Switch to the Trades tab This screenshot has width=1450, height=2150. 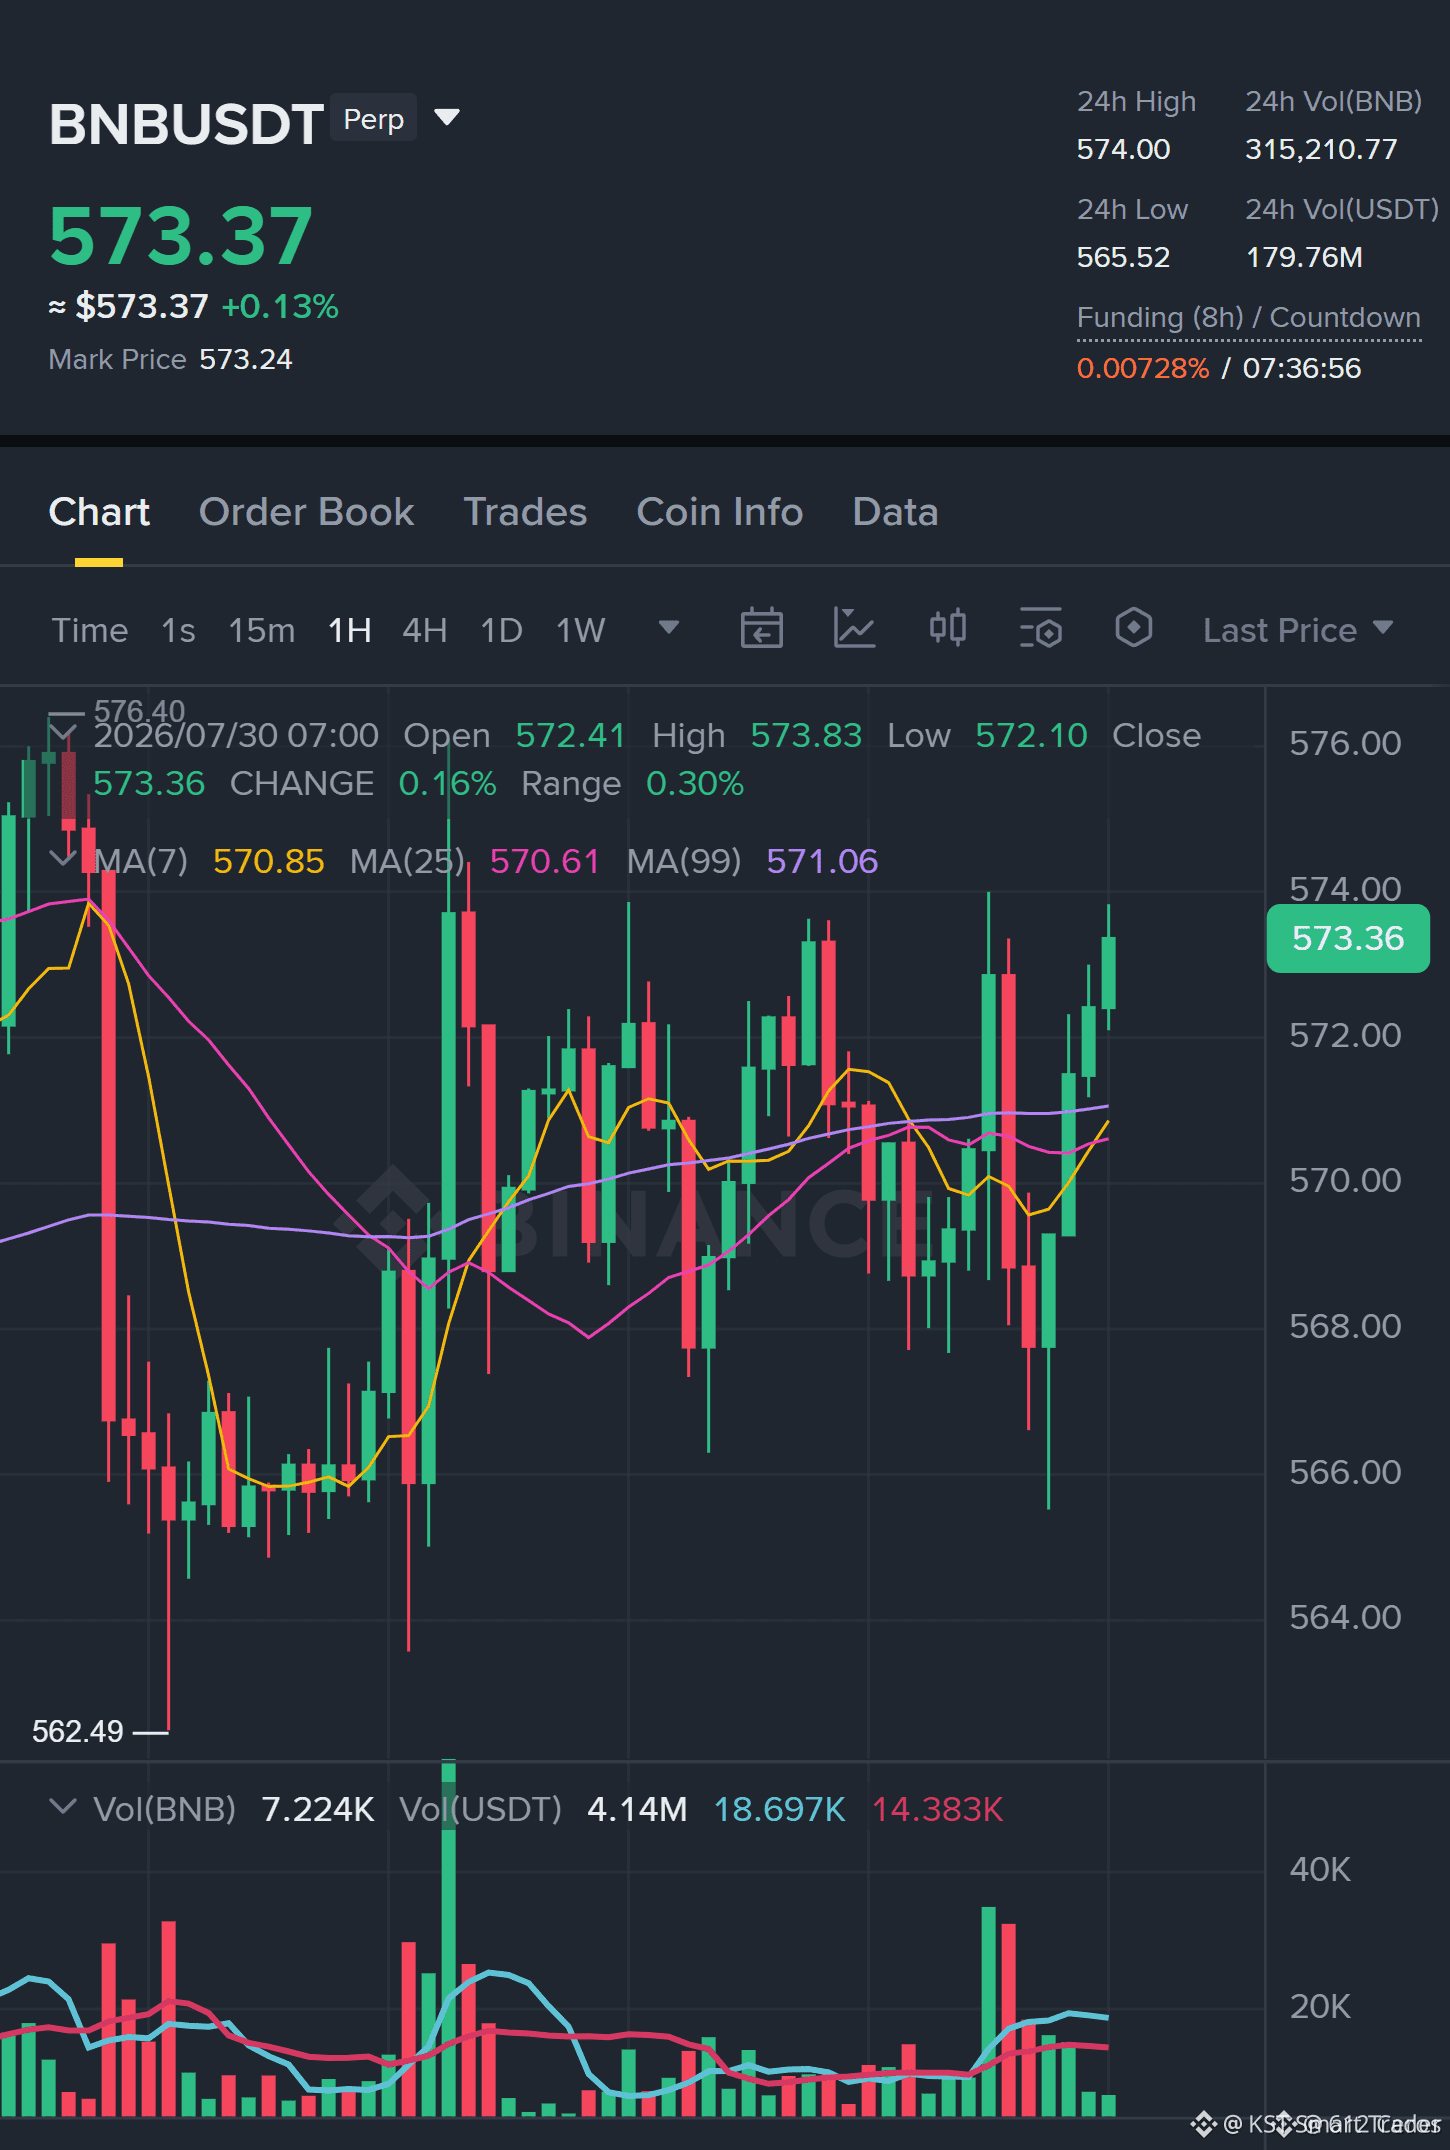525,512
